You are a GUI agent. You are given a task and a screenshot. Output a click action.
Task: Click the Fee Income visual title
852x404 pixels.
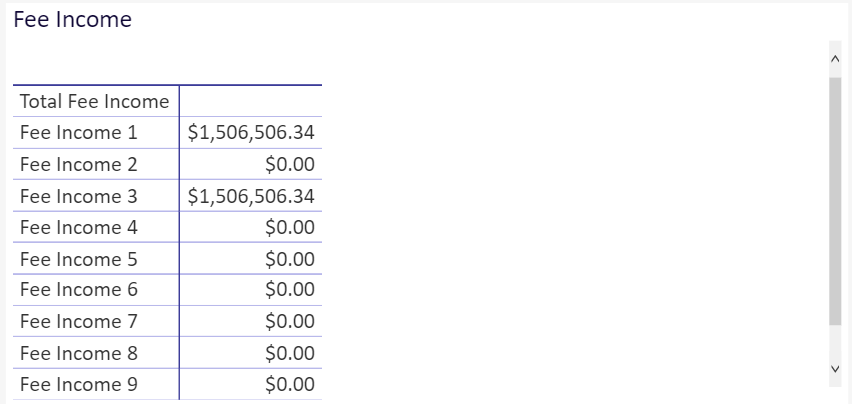click(72, 19)
